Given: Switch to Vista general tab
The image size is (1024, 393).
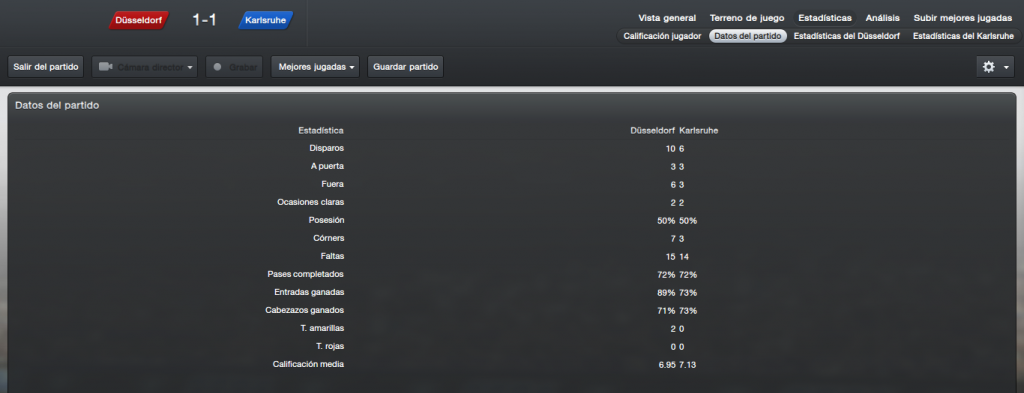Looking at the screenshot, I should (667, 18).
